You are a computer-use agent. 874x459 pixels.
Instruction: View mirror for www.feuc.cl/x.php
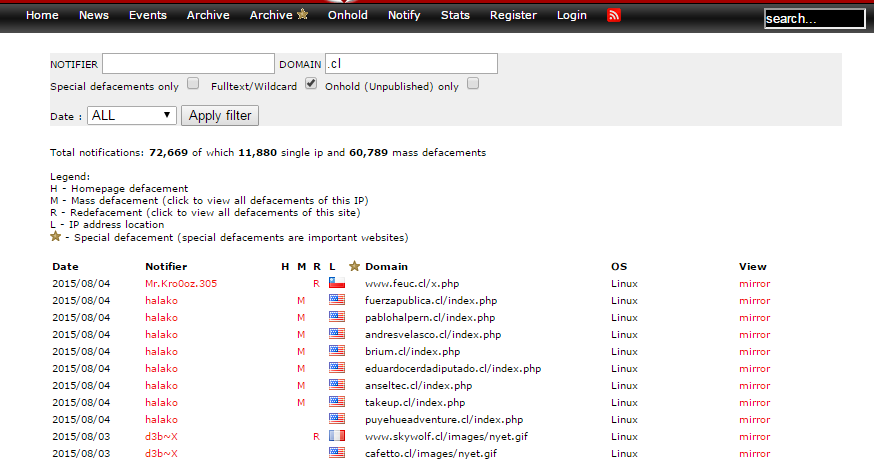tap(755, 283)
